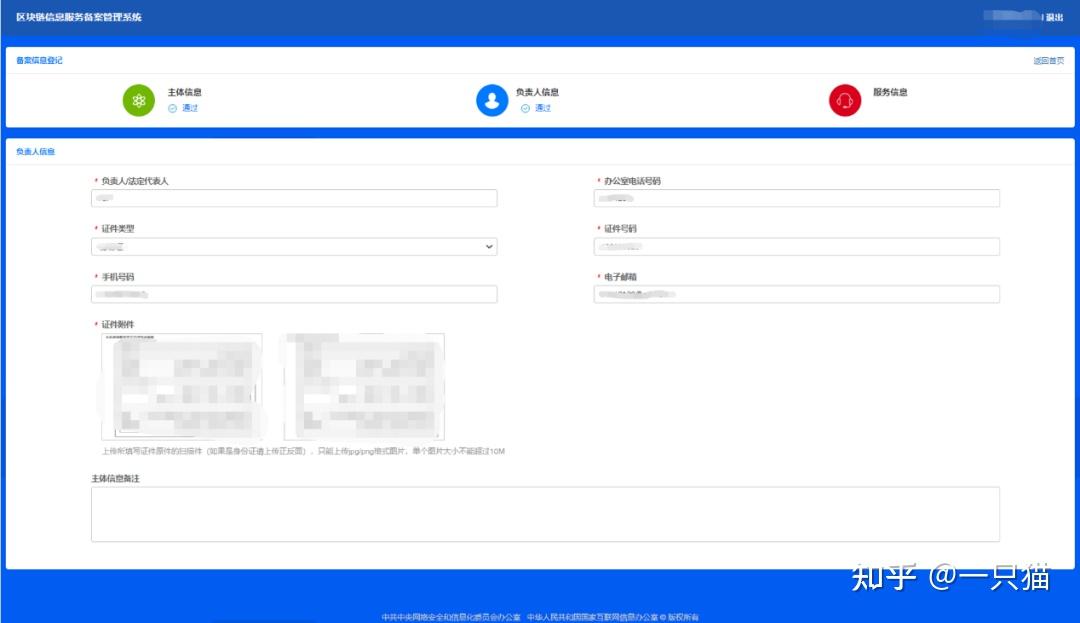Click the 主体信息备注 text area
This screenshot has width=1080, height=623.
pyautogui.click(x=545, y=514)
